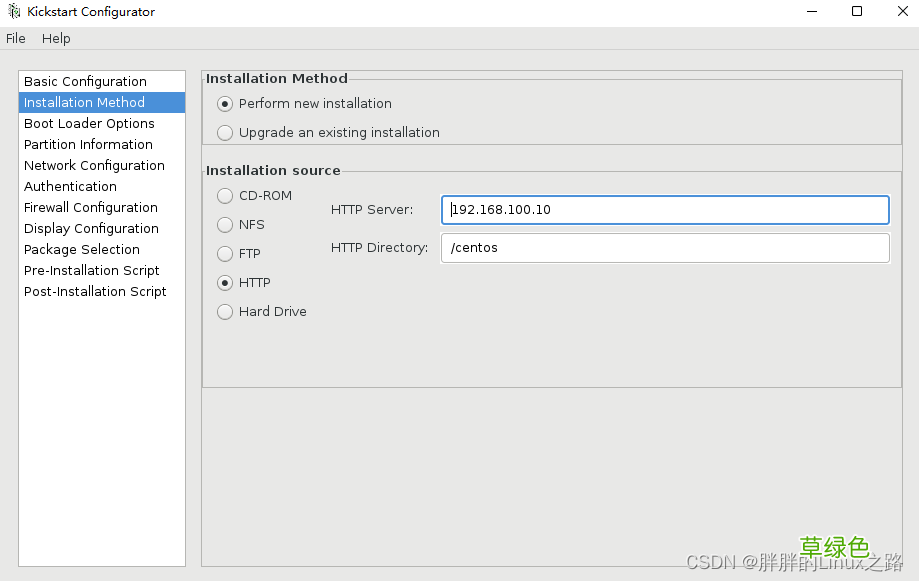Screen dimensions: 919x581
Task: Select Firewall Configuration in the sidebar
Action: (91, 207)
